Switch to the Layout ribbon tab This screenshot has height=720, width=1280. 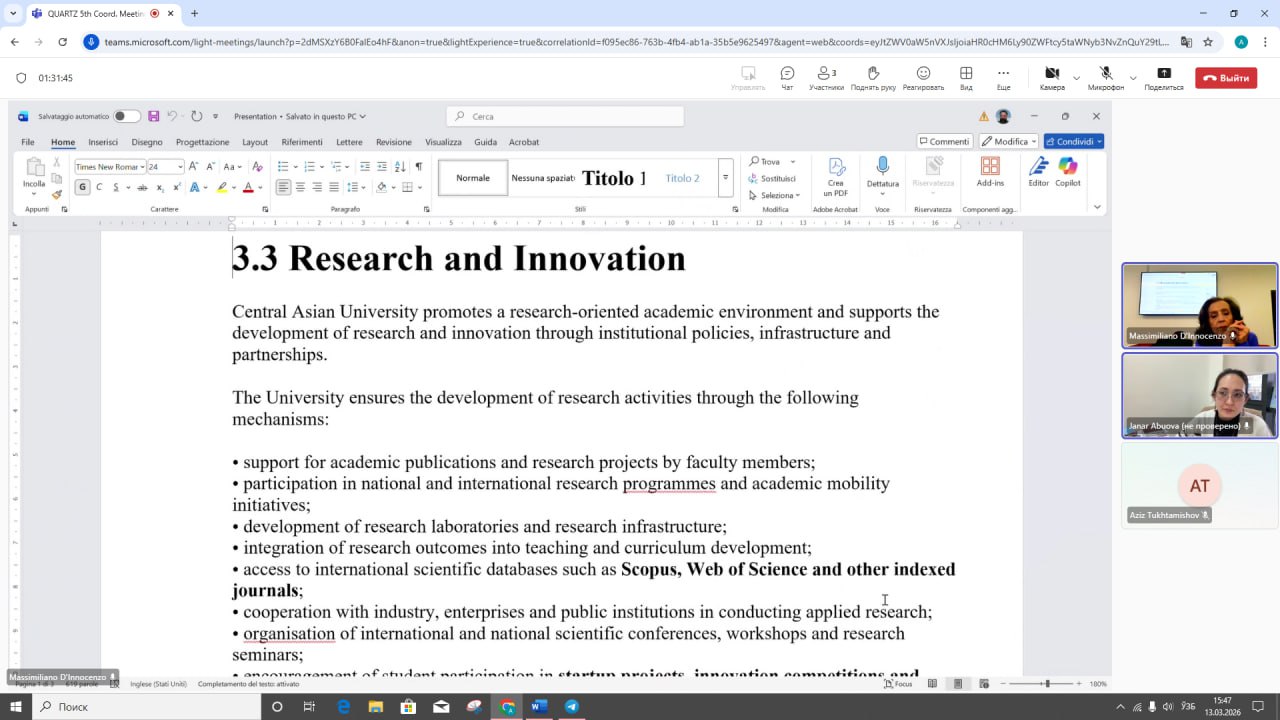(255, 142)
